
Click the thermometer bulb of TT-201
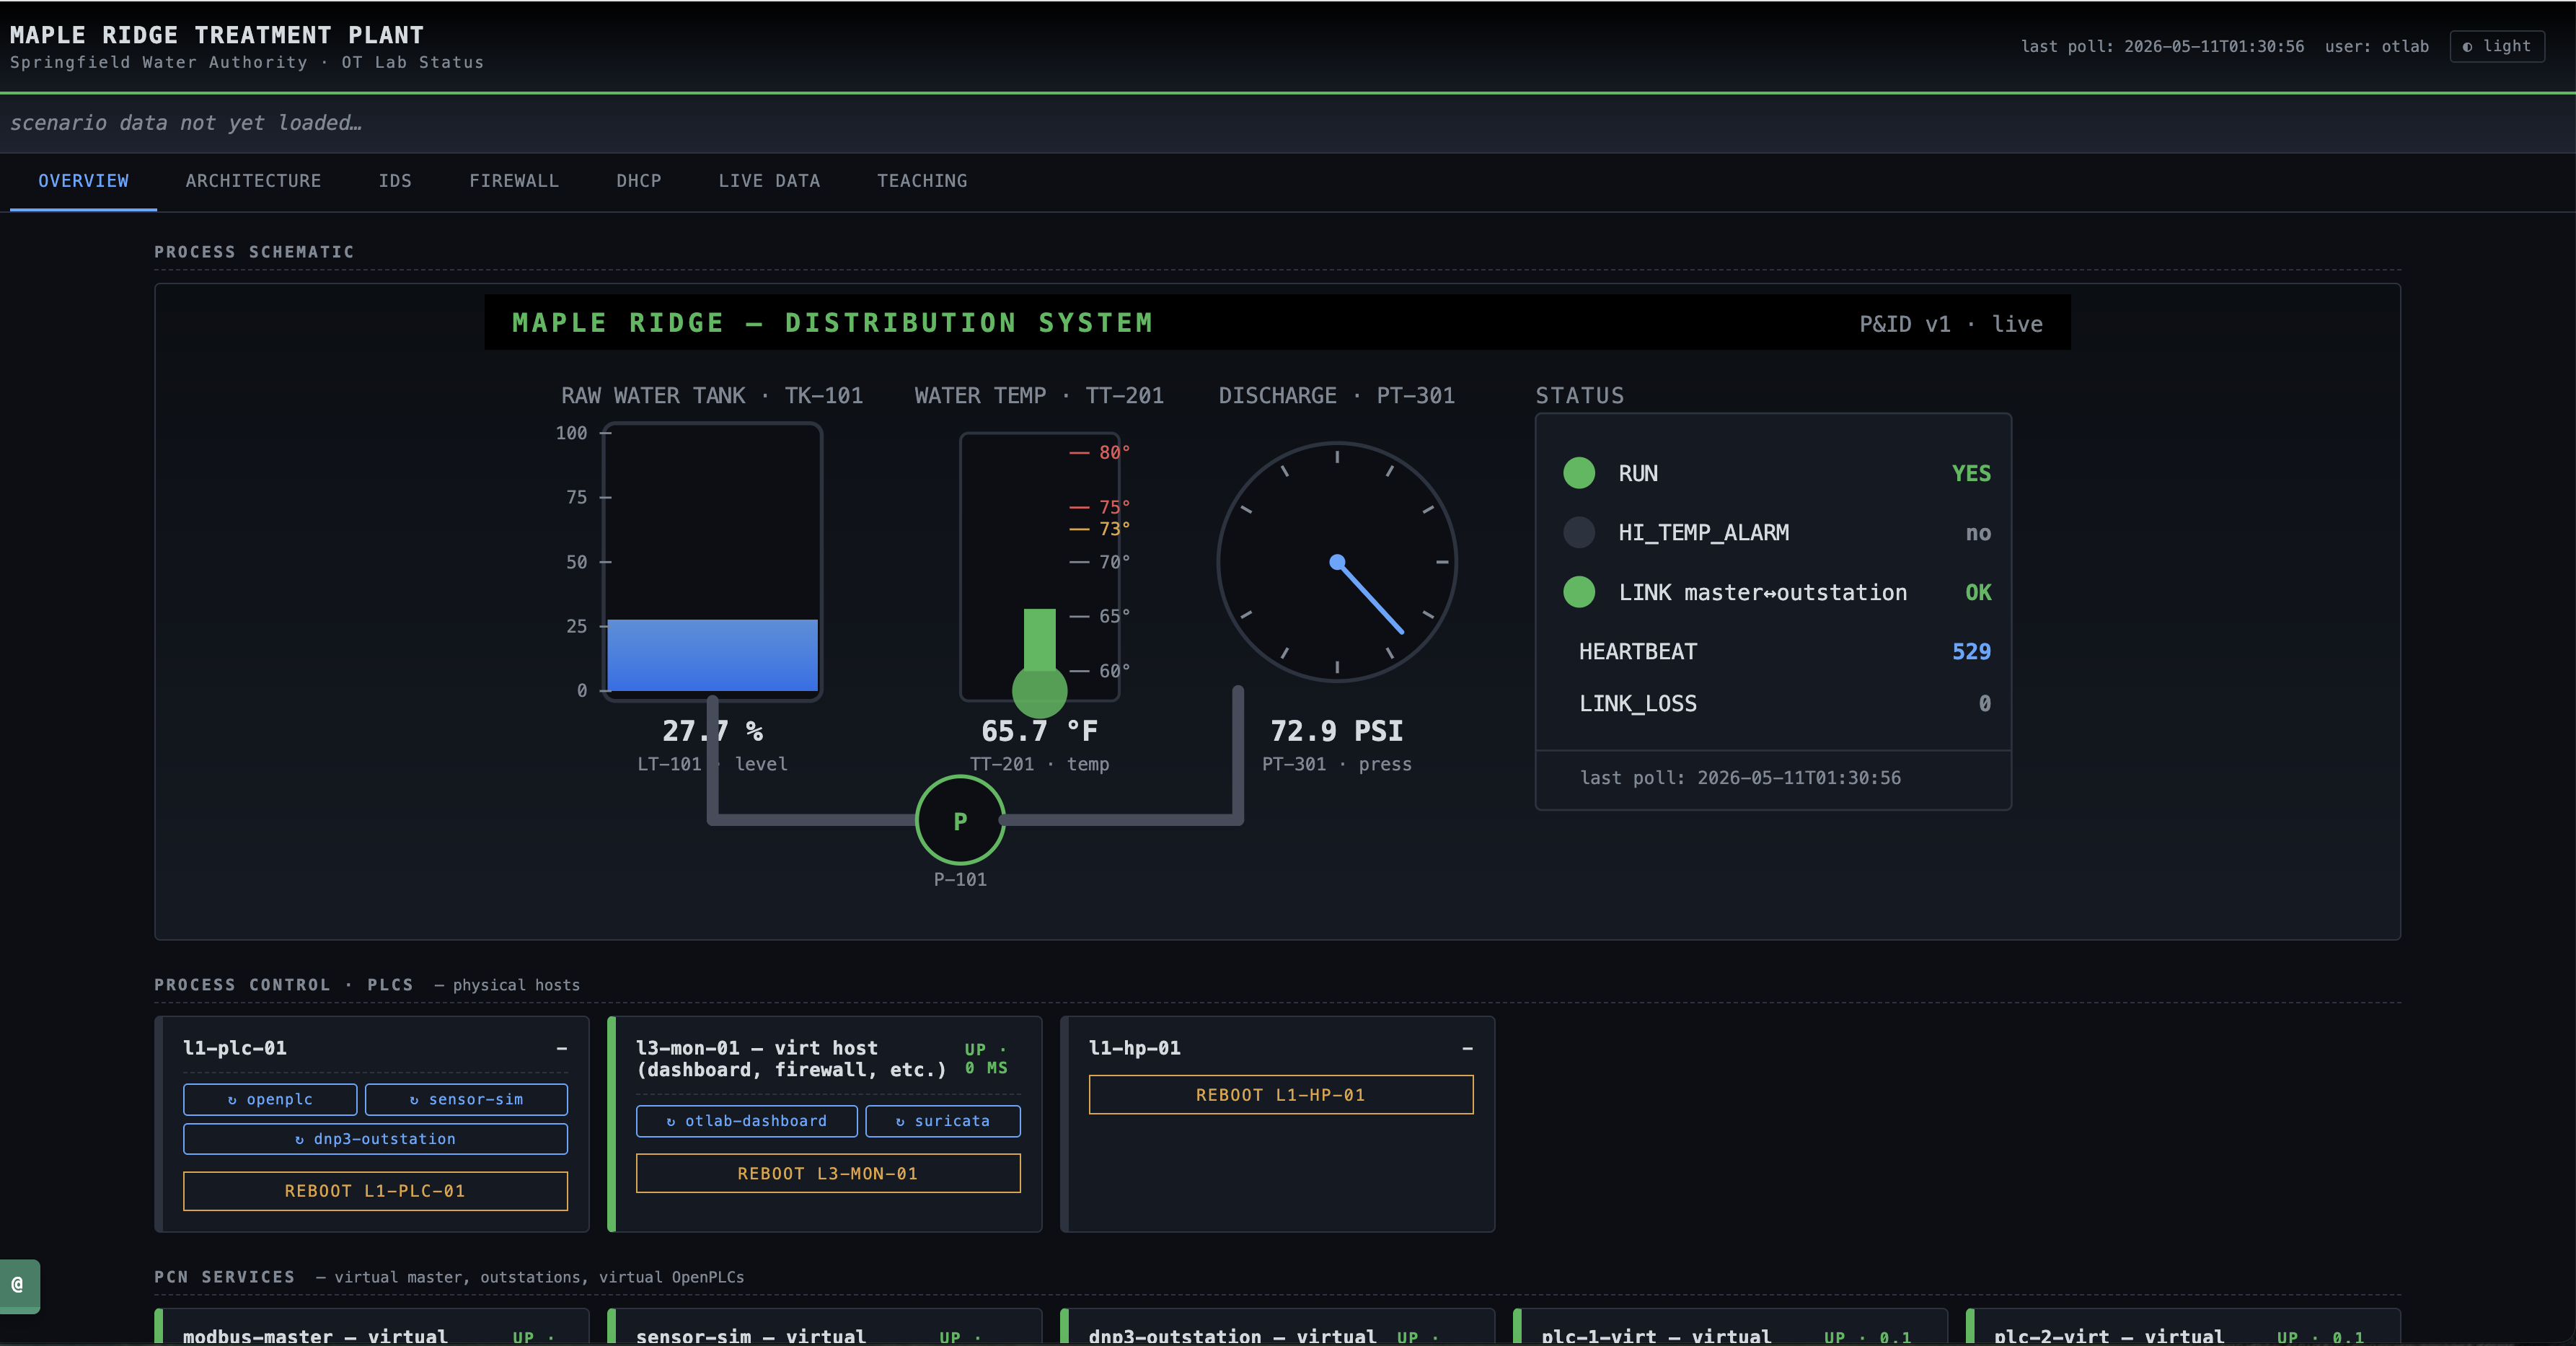(x=1040, y=690)
